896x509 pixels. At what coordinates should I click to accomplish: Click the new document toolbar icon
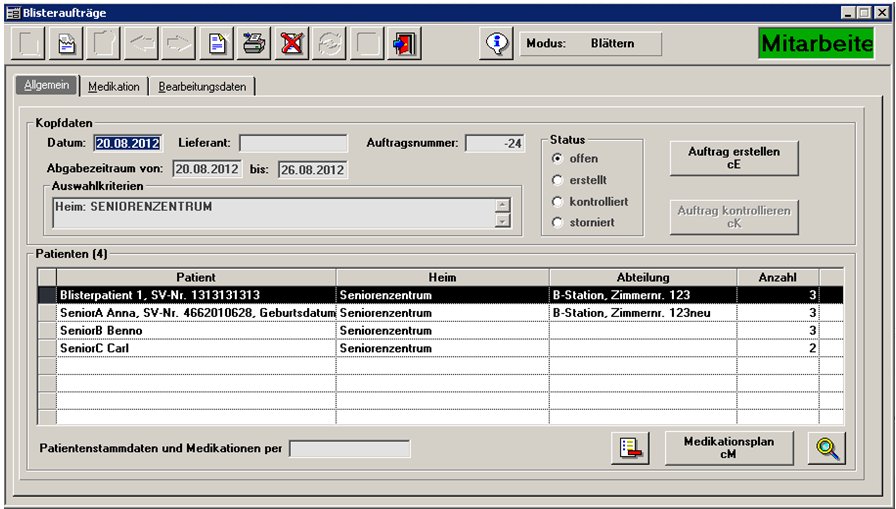[216, 44]
